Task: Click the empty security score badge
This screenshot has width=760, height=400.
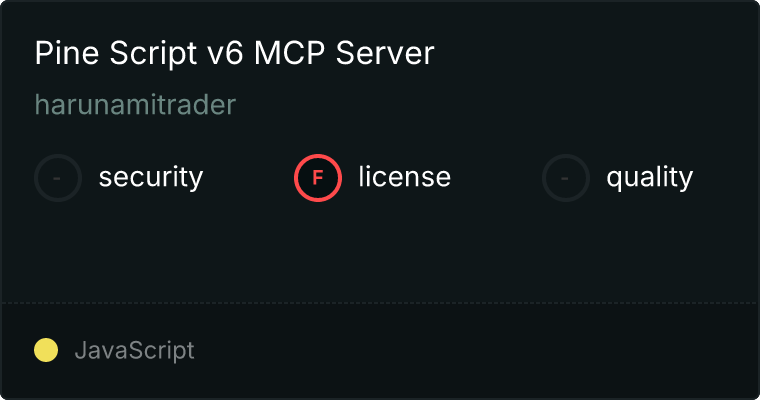Action: (x=58, y=178)
